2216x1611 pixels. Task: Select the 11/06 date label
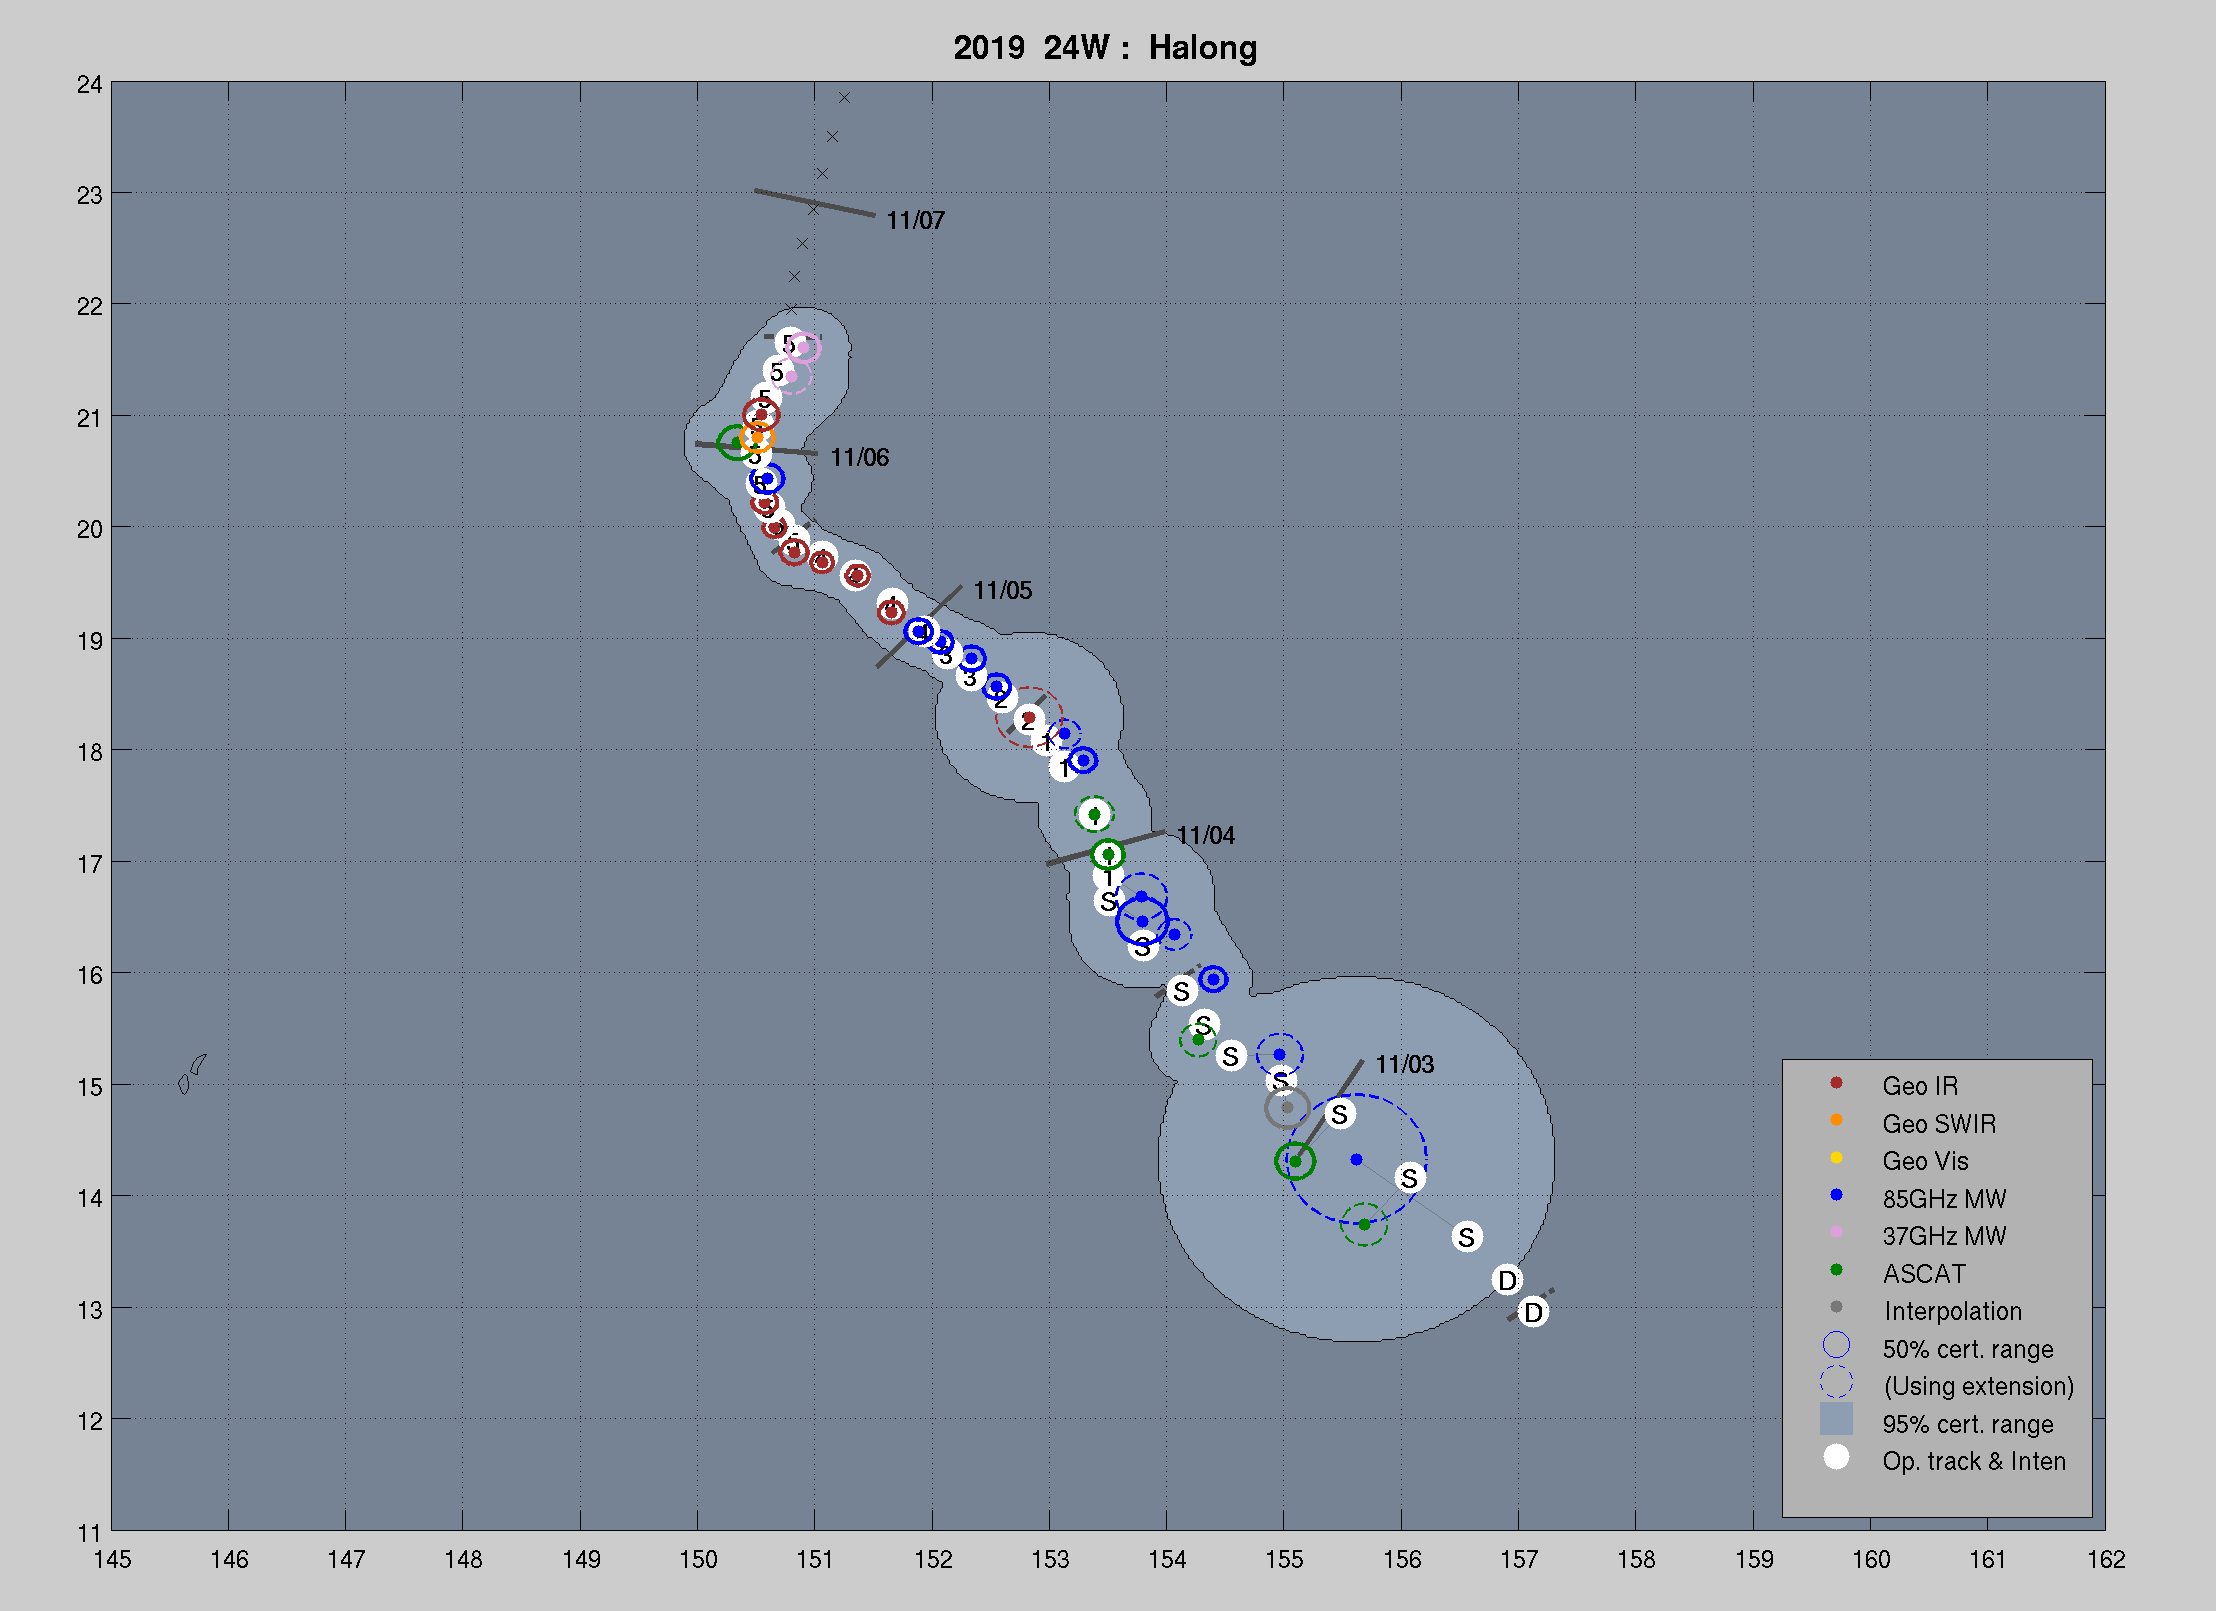tap(859, 457)
